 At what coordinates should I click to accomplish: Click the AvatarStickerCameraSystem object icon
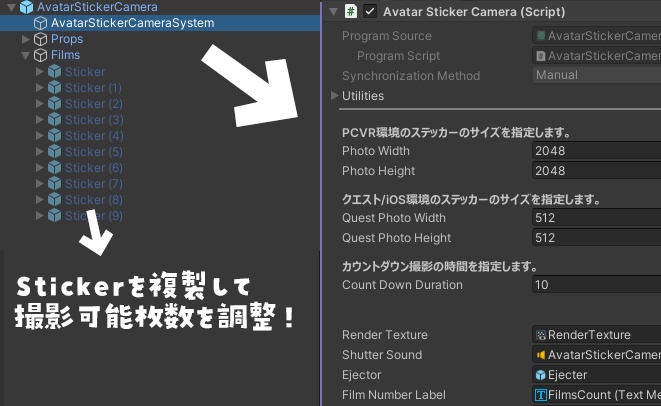click(40, 23)
